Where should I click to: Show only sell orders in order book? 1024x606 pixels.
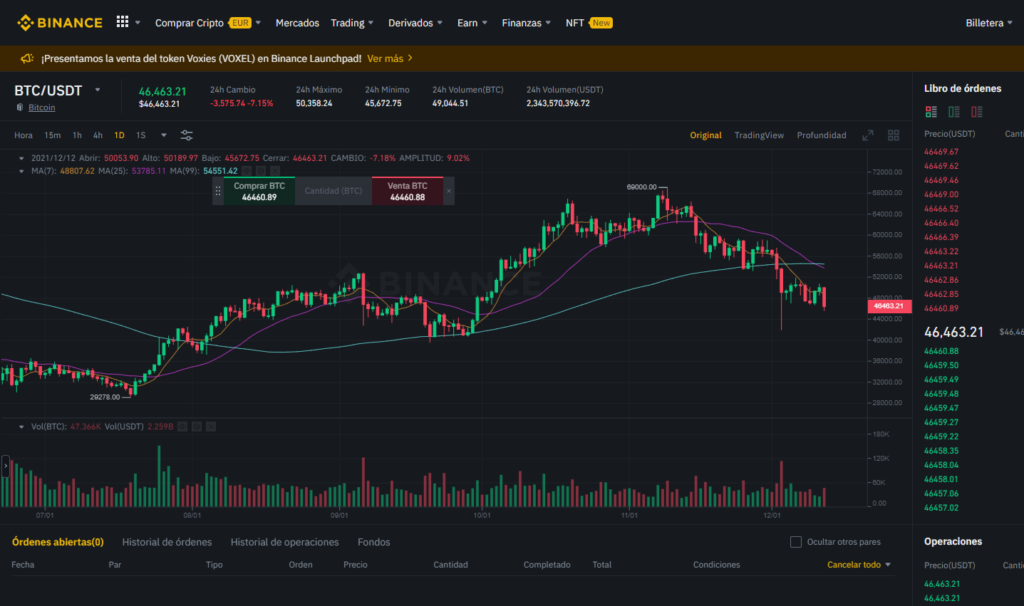(x=977, y=112)
